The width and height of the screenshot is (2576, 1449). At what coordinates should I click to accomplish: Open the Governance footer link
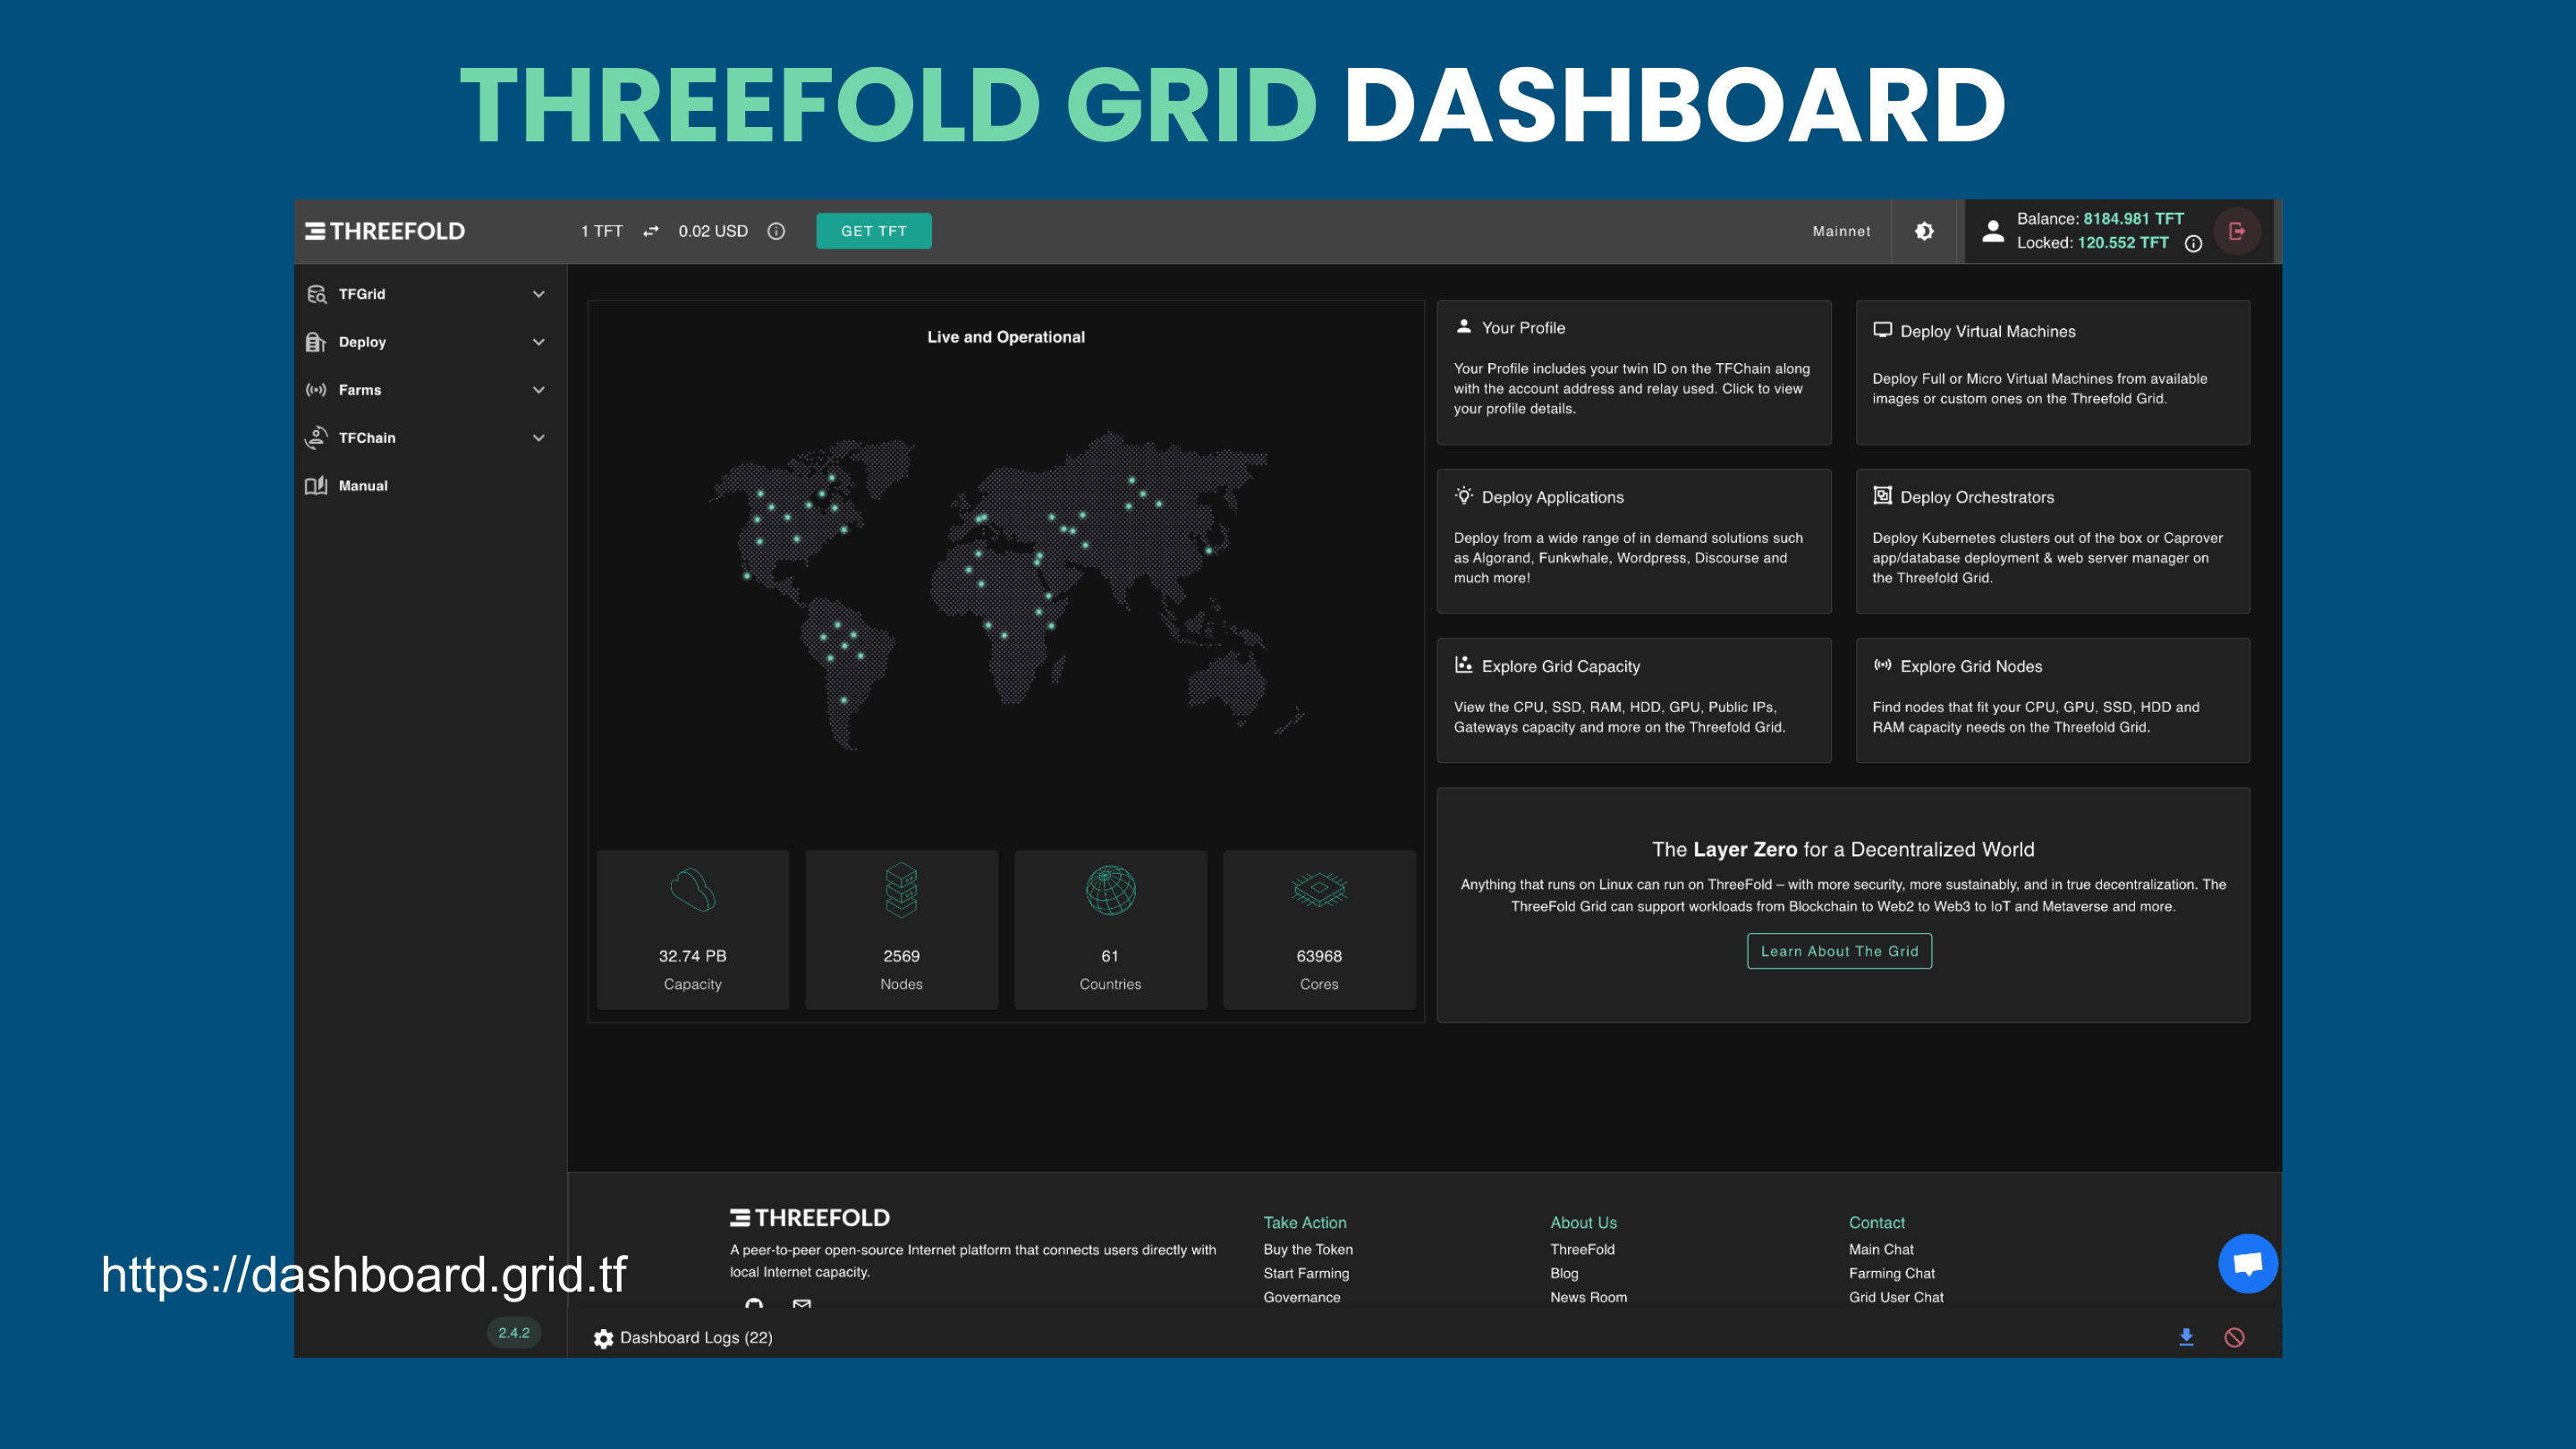coord(1301,1297)
